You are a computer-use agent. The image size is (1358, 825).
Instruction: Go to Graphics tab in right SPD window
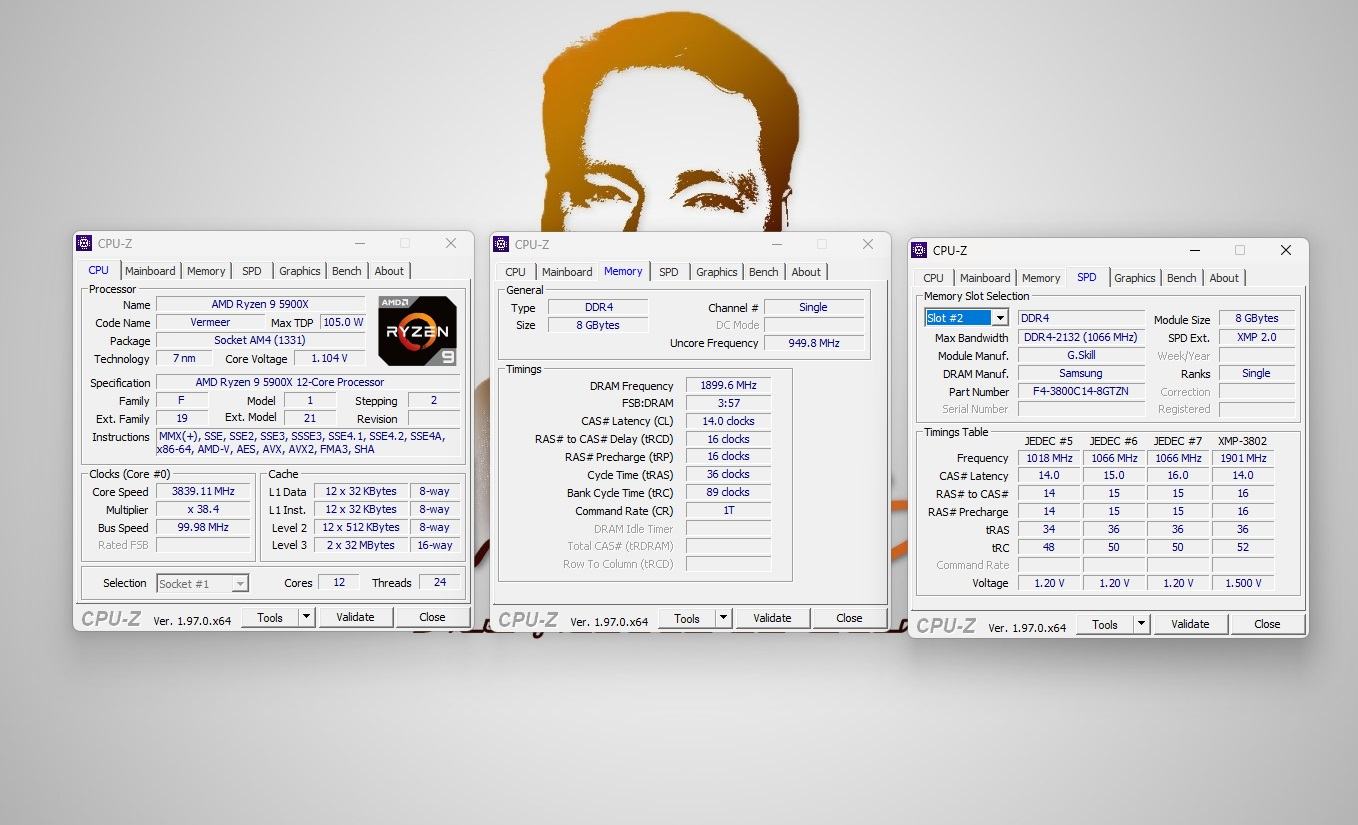pos(1135,278)
